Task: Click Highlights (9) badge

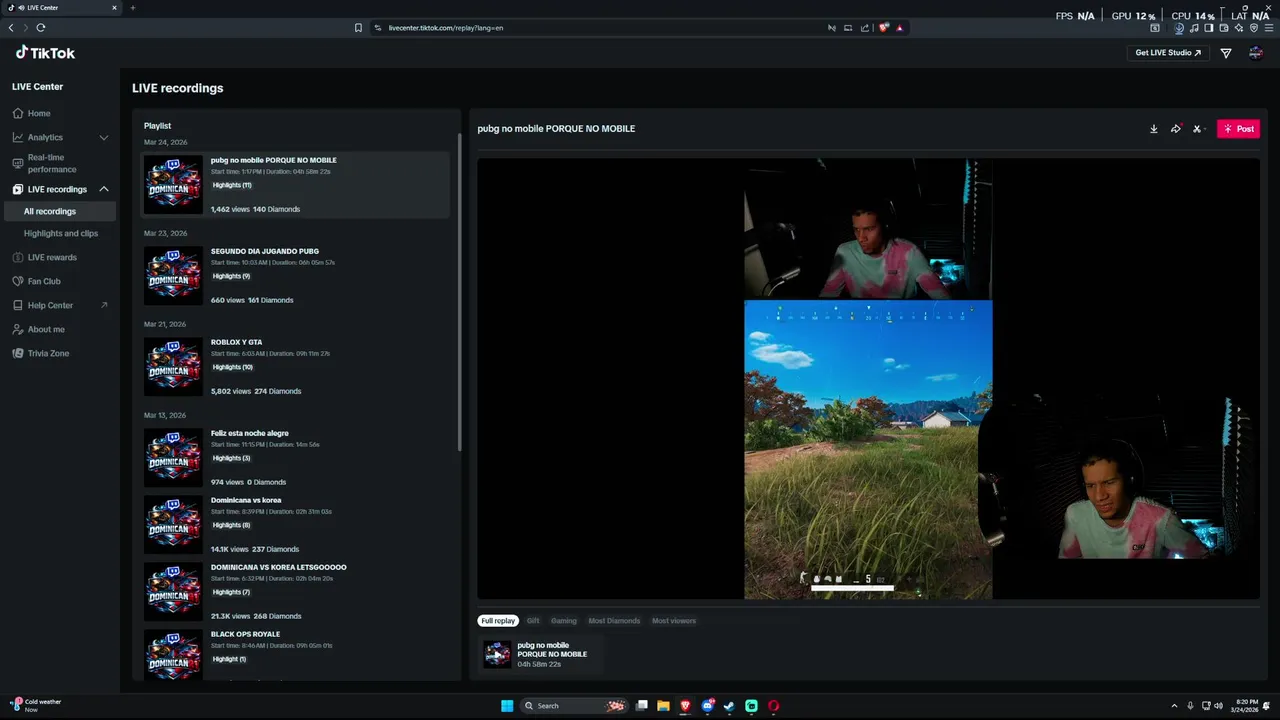Action: (231, 276)
